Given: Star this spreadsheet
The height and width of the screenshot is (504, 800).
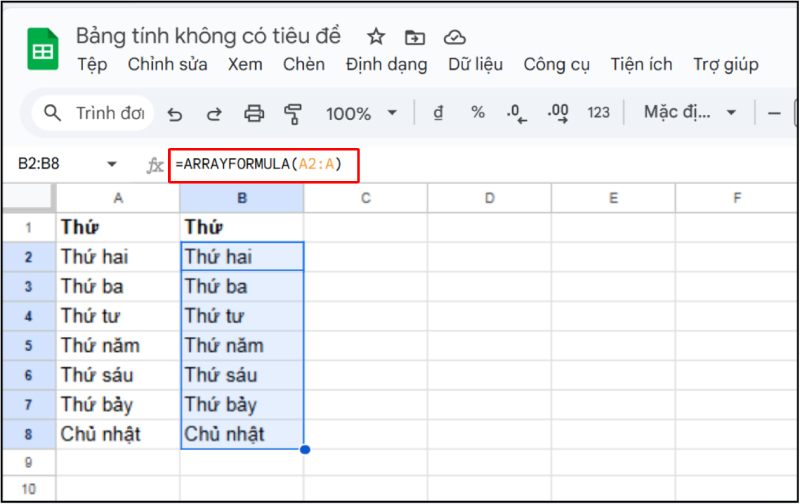Looking at the screenshot, I should 376,37.
